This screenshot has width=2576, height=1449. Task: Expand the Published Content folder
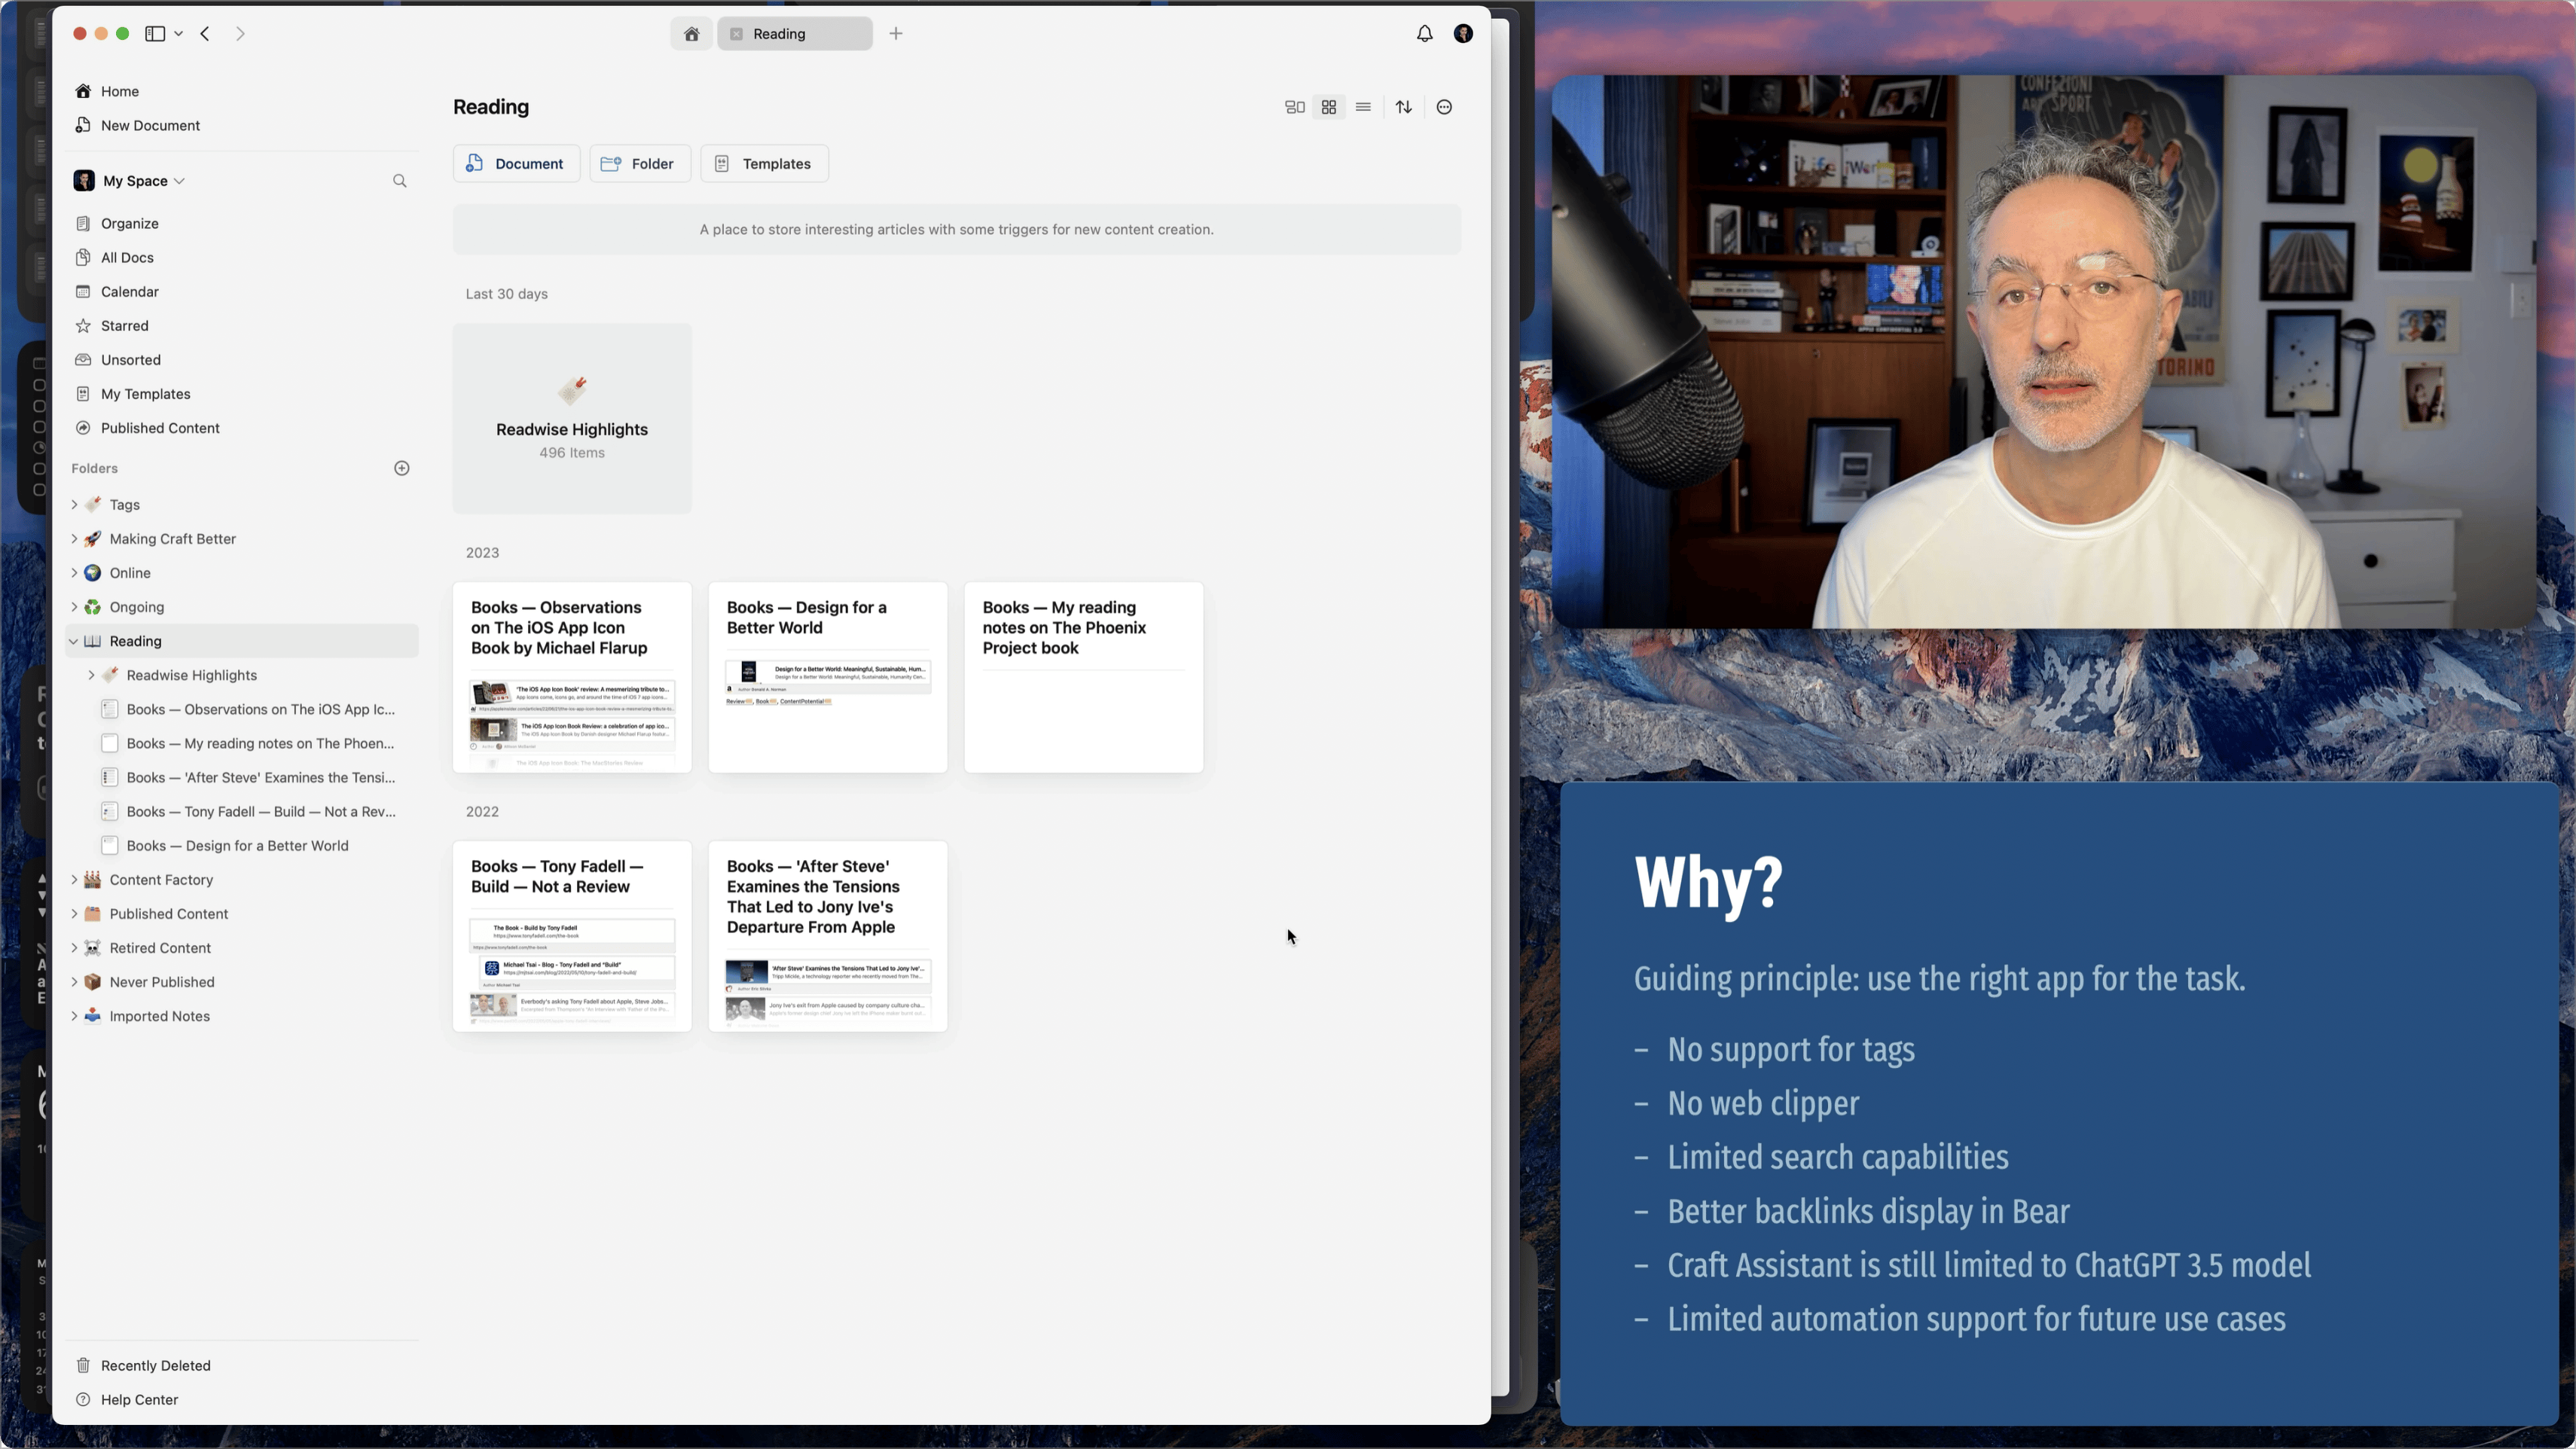(x=74, y=913)
